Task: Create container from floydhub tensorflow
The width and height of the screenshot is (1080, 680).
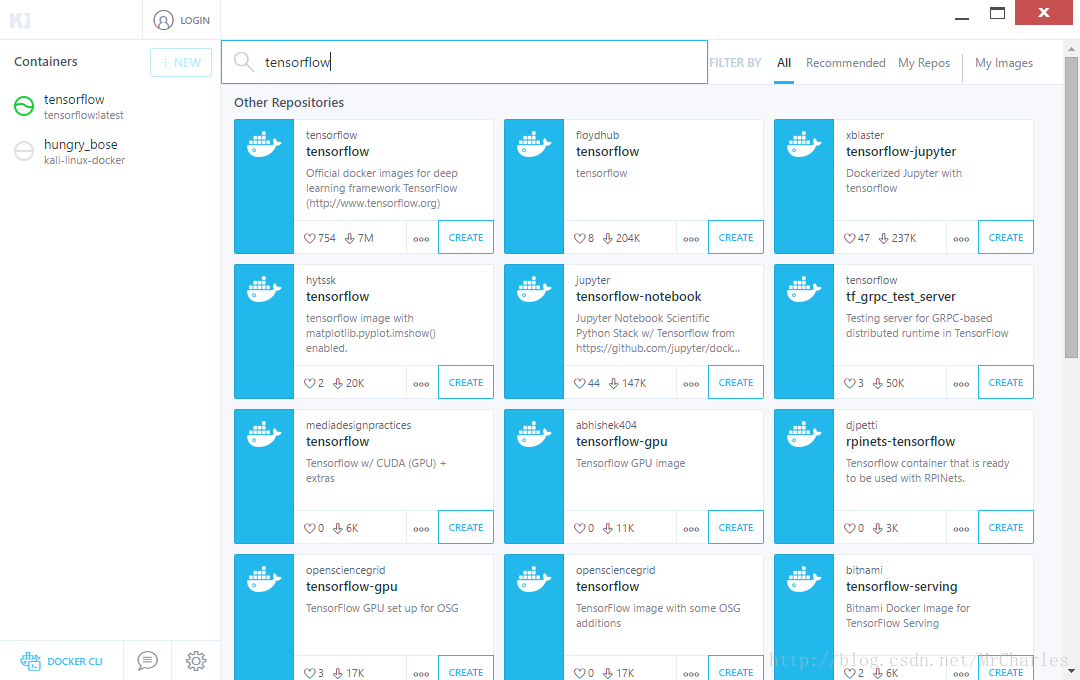Action: click(736, 237)
